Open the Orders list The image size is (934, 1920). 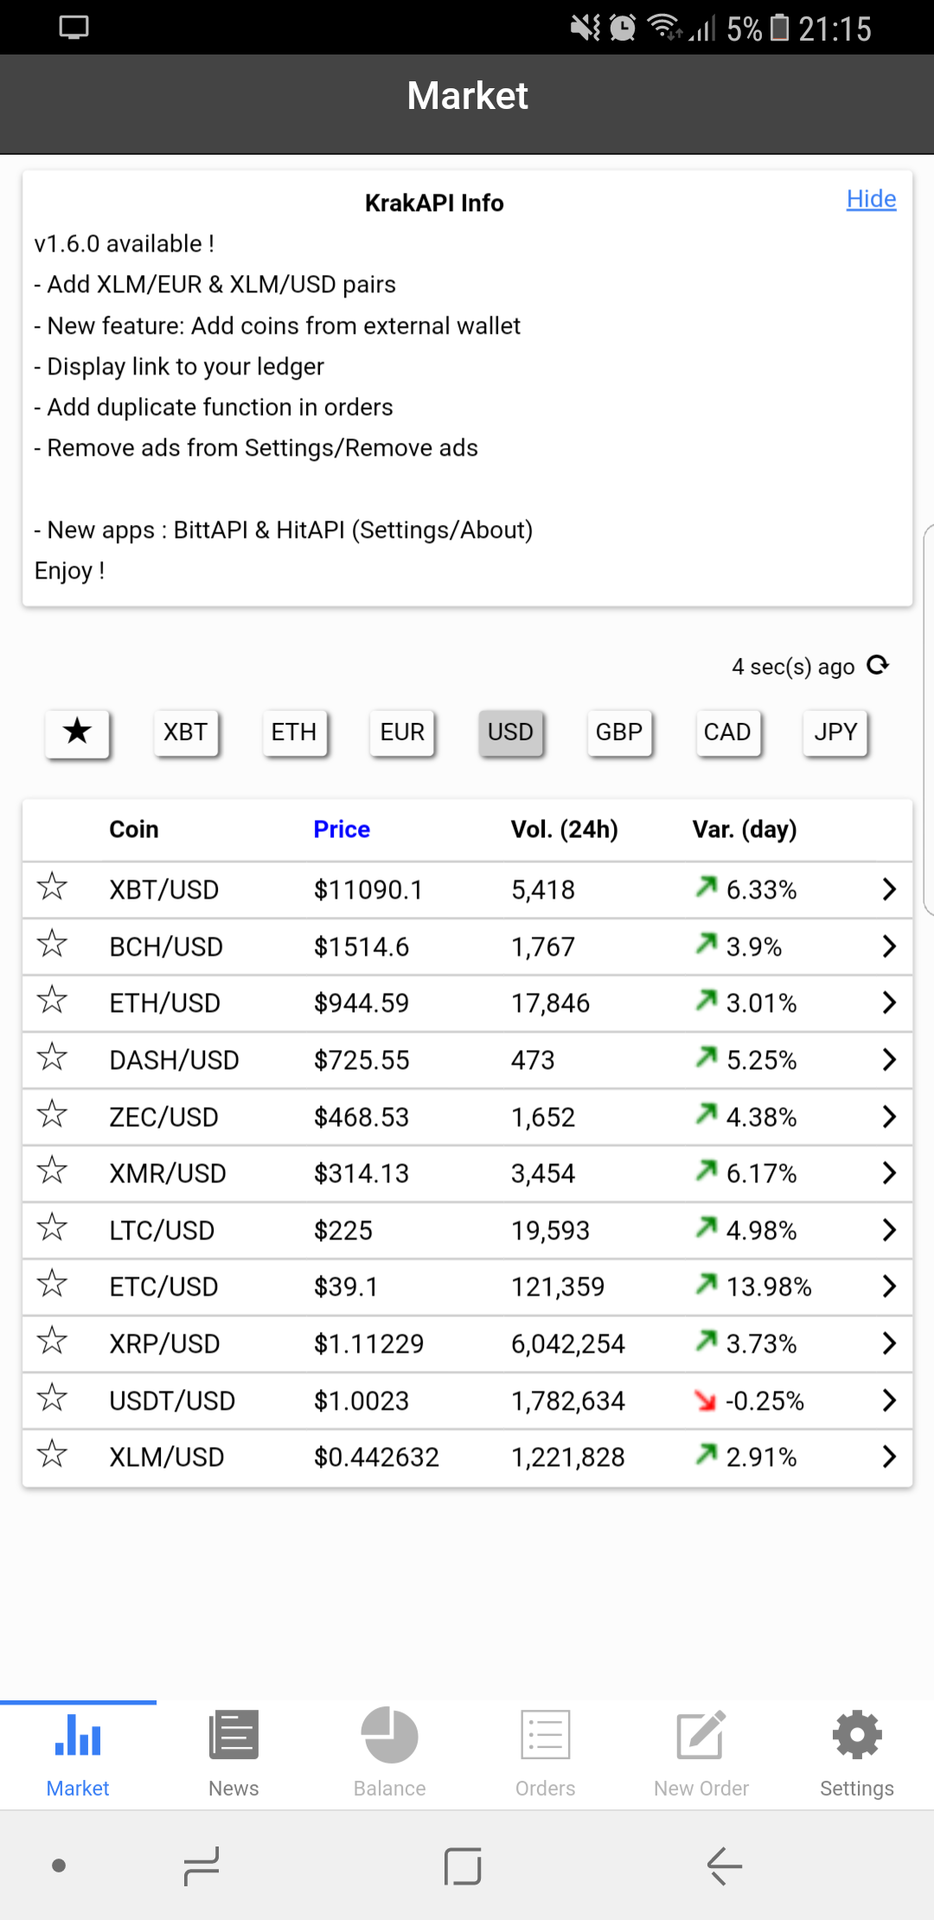[545, 1753]
